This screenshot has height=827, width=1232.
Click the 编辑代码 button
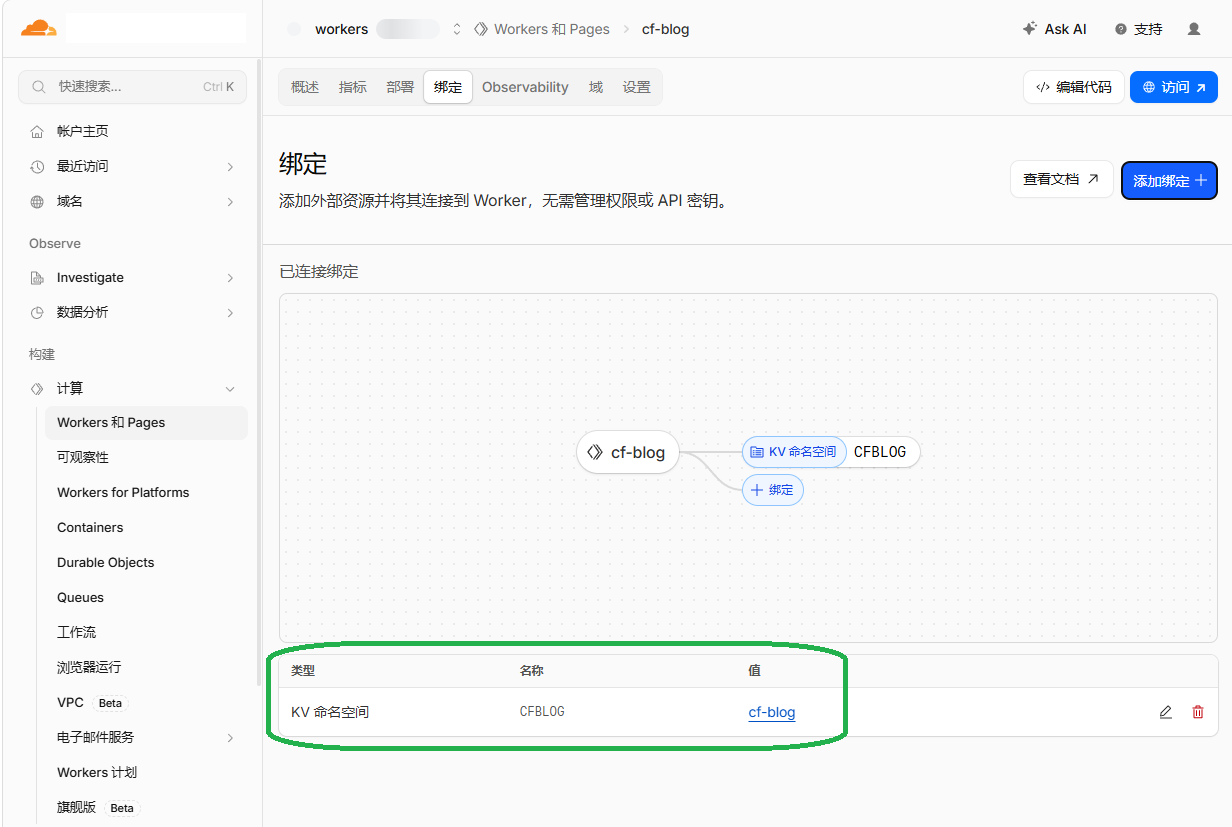tap(1073, 87)
